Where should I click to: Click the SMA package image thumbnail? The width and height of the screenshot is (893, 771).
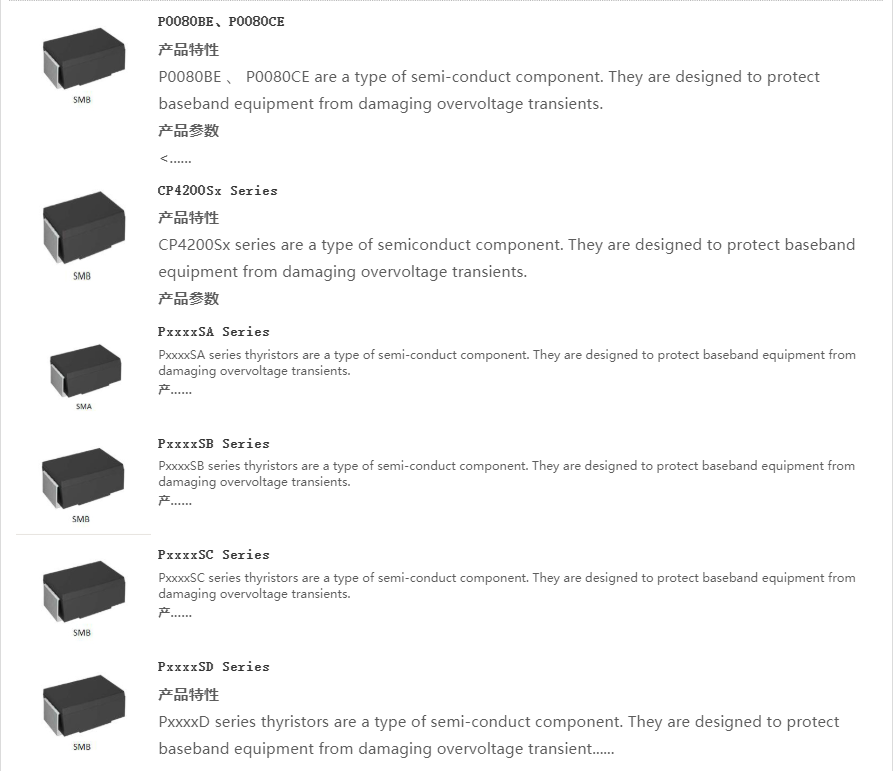coord(85,376)
